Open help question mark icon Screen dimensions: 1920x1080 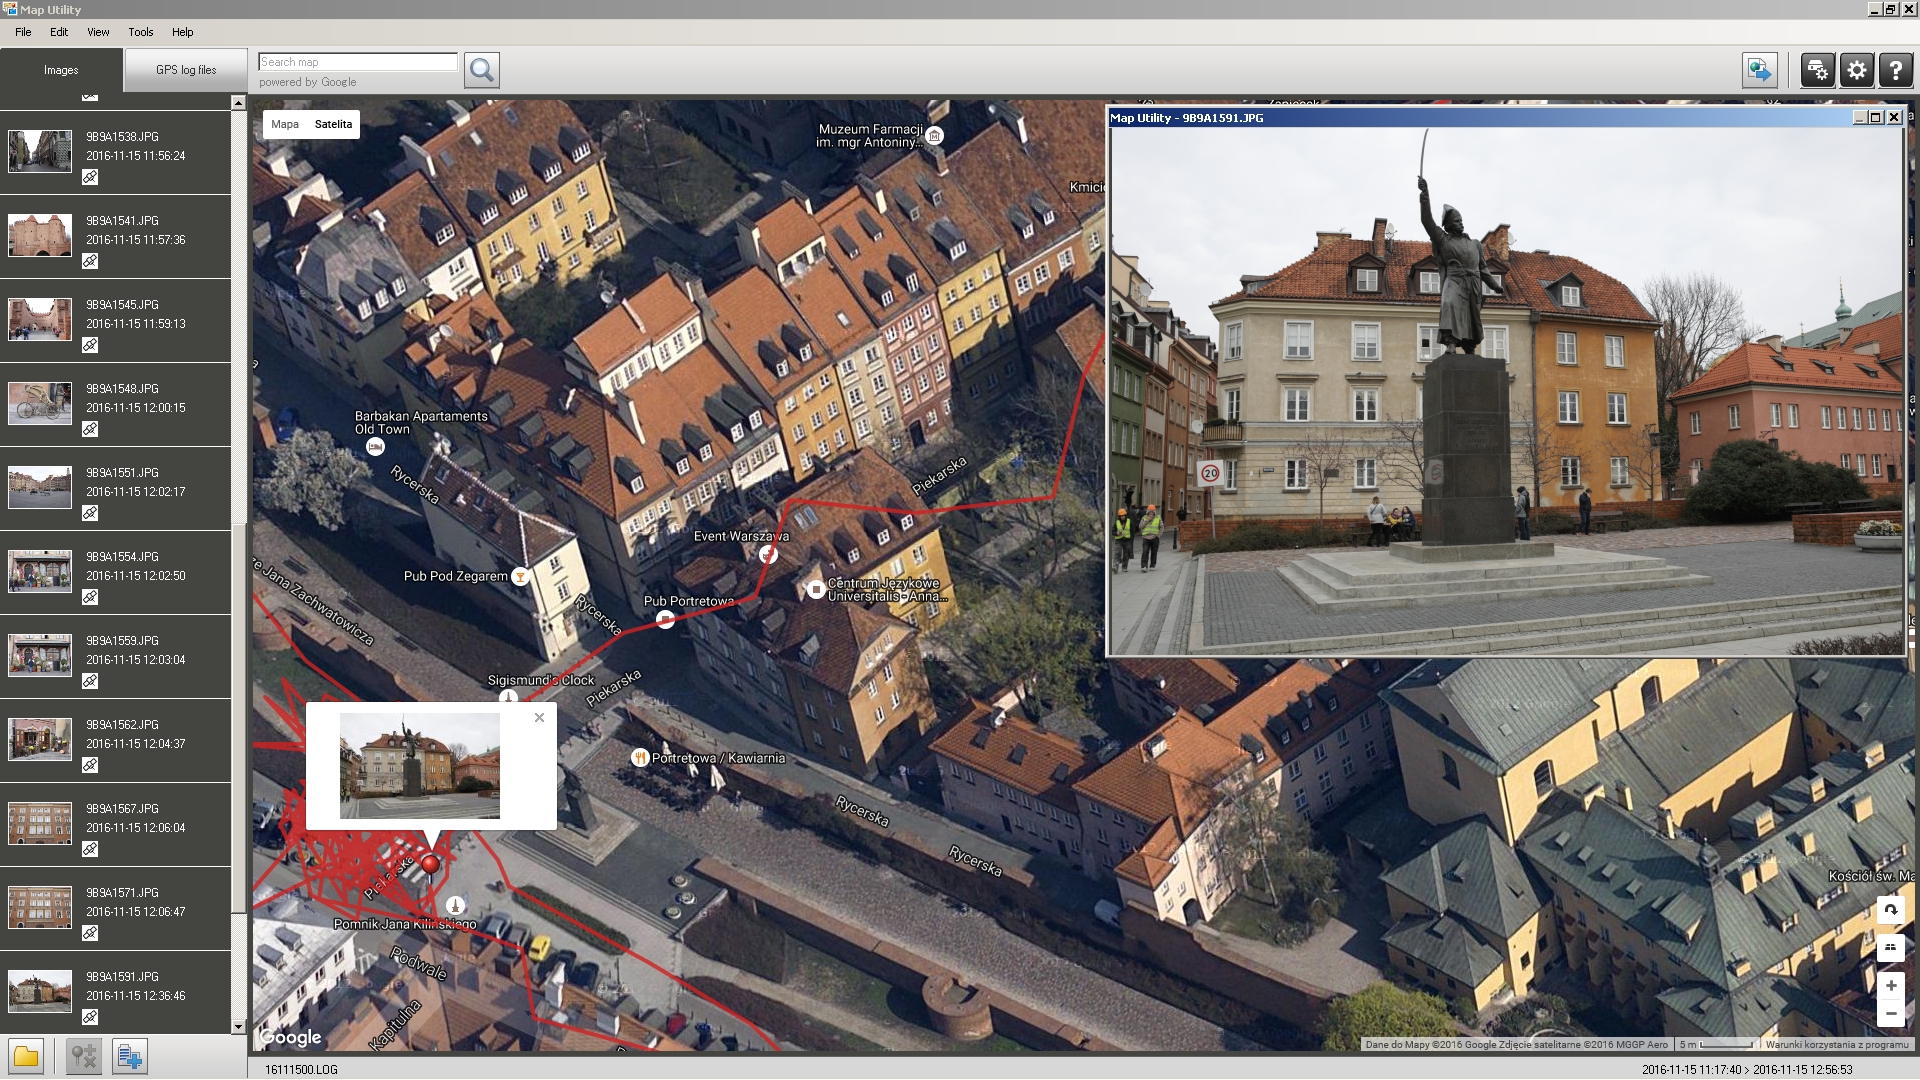click(1896, 70)
